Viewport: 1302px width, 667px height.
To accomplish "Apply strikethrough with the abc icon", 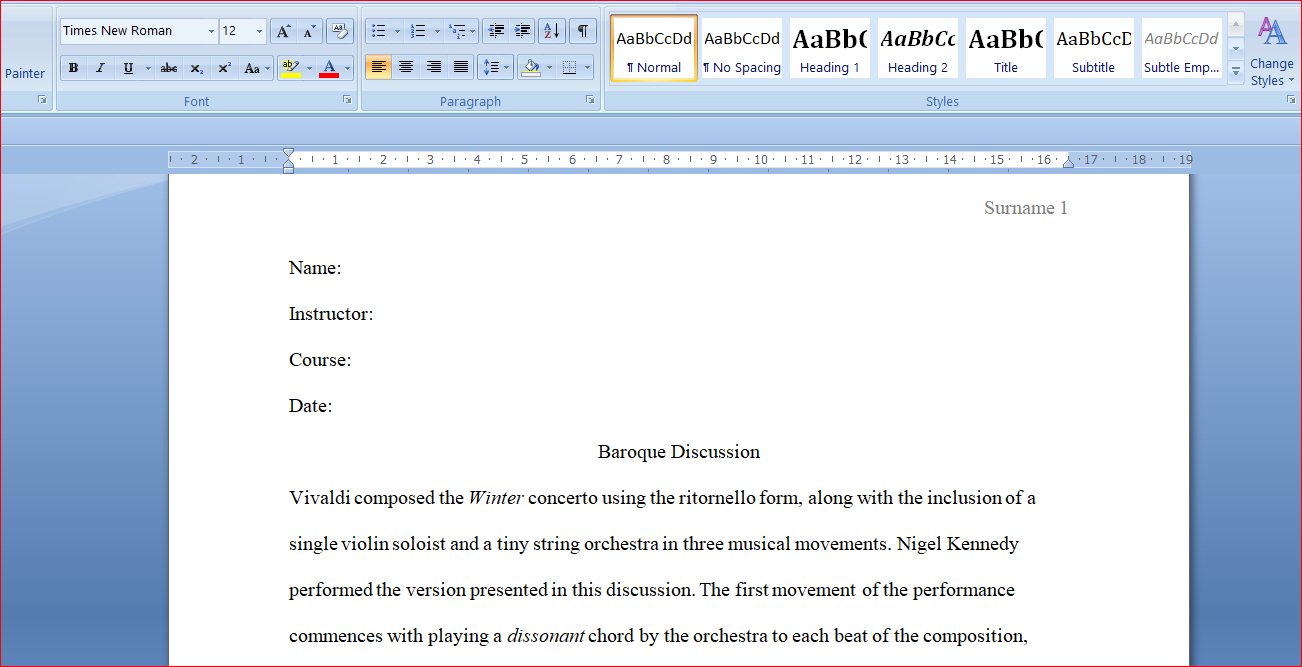I will coord(169,68).
